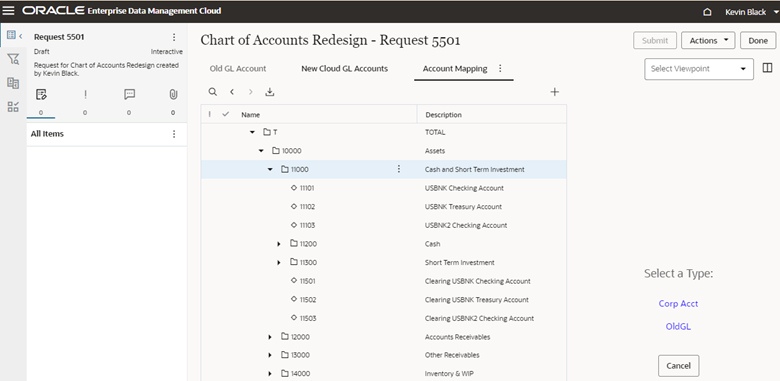Click the Done button

tap(758, 41)
